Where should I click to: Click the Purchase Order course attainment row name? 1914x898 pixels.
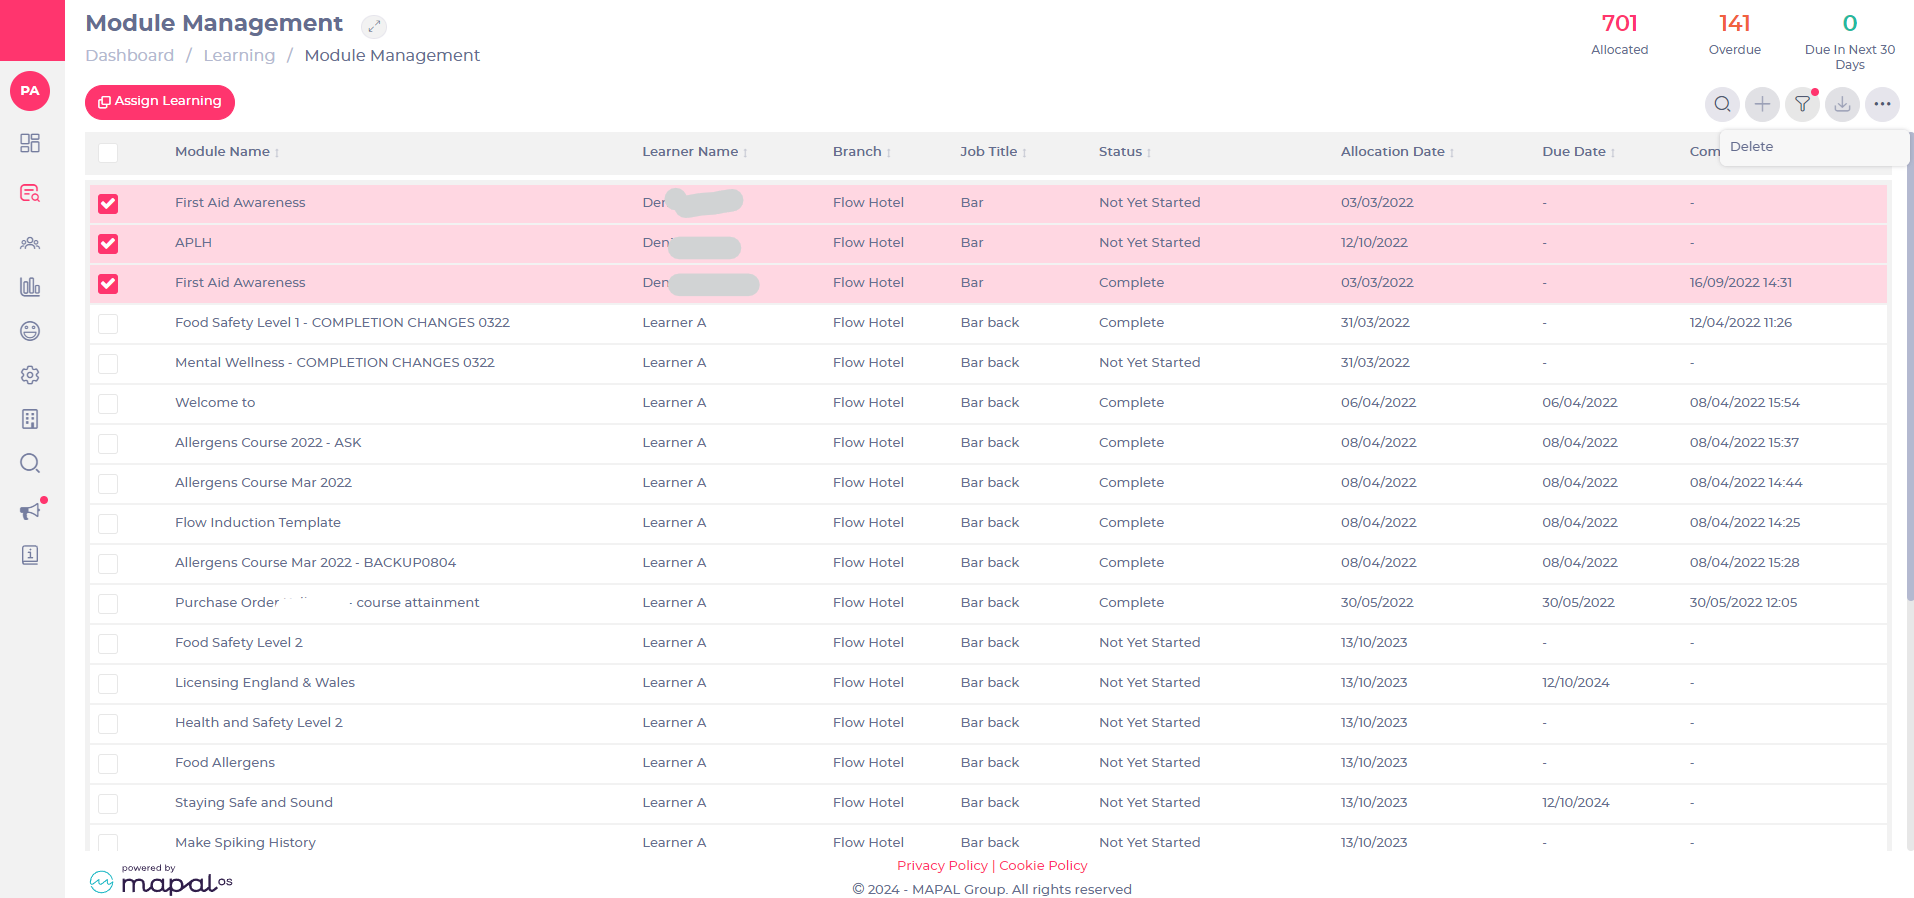[x=327, y=603]
